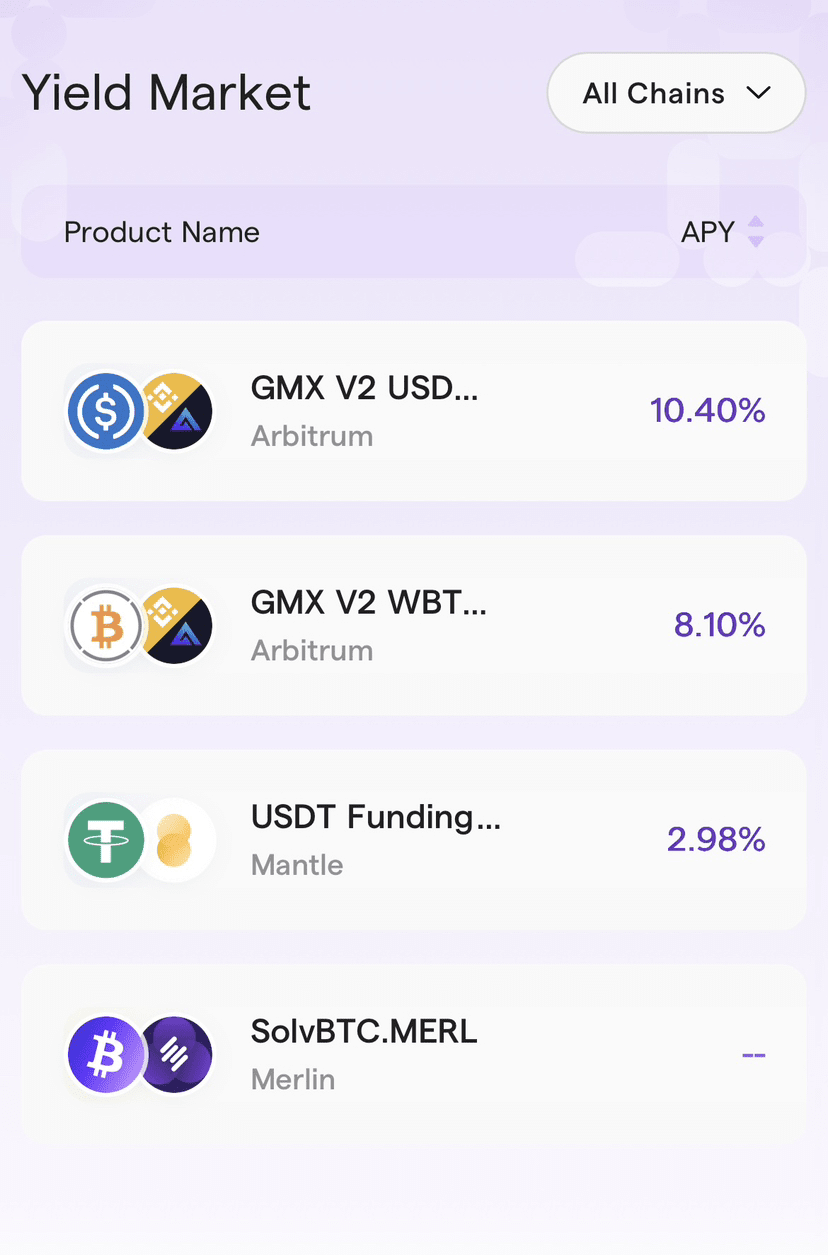Click the Merlin chain striped icon
828x1255 pixels.
tap(174, 1055)
